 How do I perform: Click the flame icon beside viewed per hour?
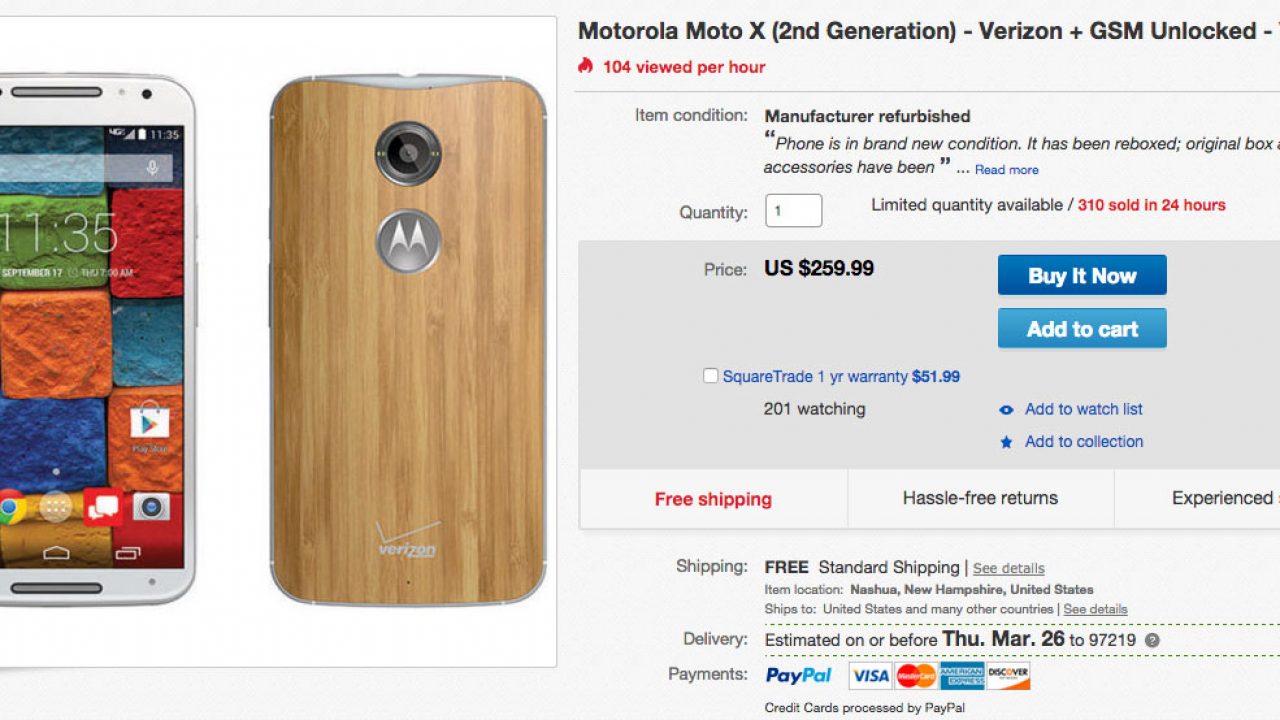tap(586, 67)
